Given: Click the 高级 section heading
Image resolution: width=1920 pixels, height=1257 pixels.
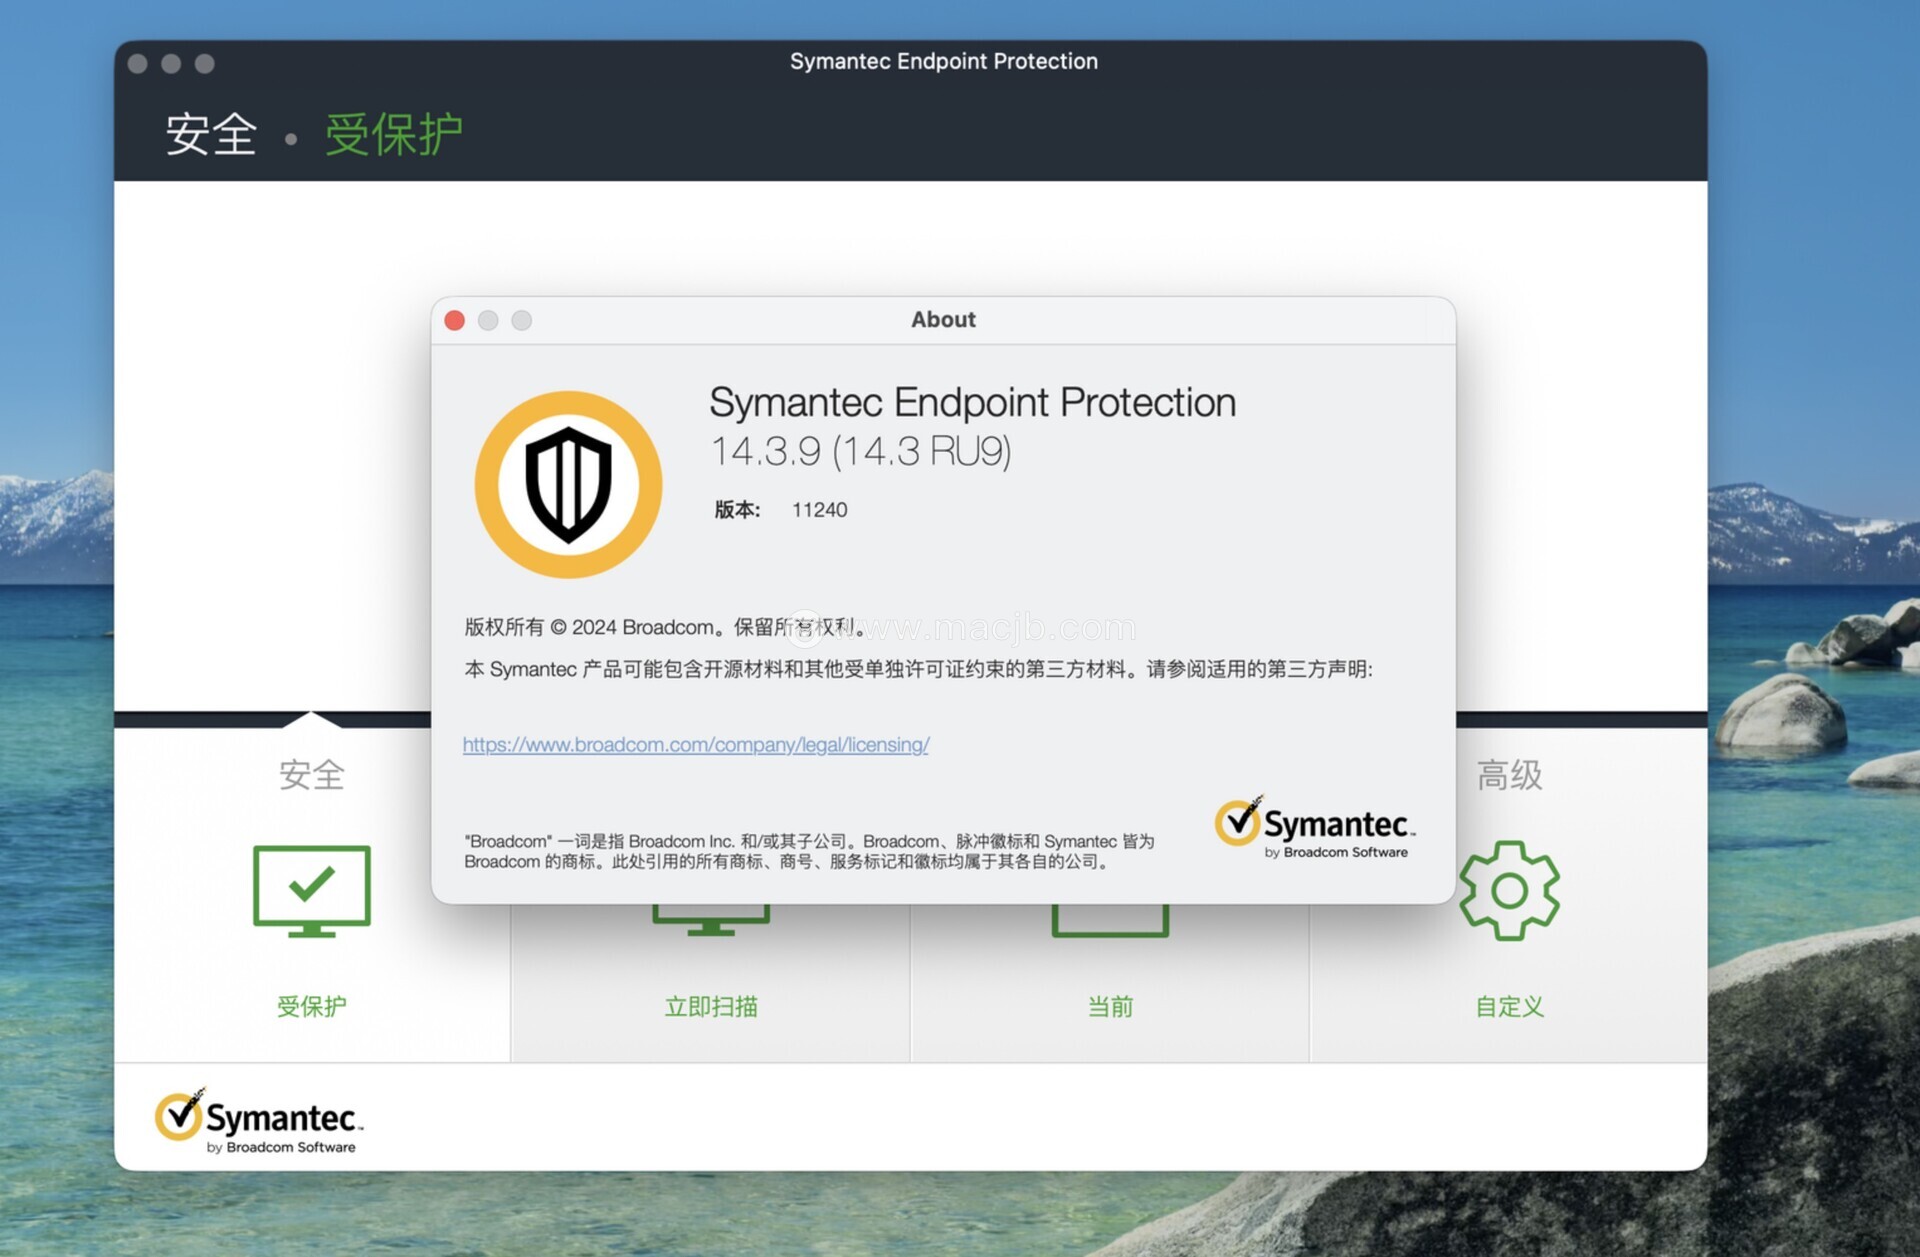Looking at the screenshot, I should click(1509, 775).
